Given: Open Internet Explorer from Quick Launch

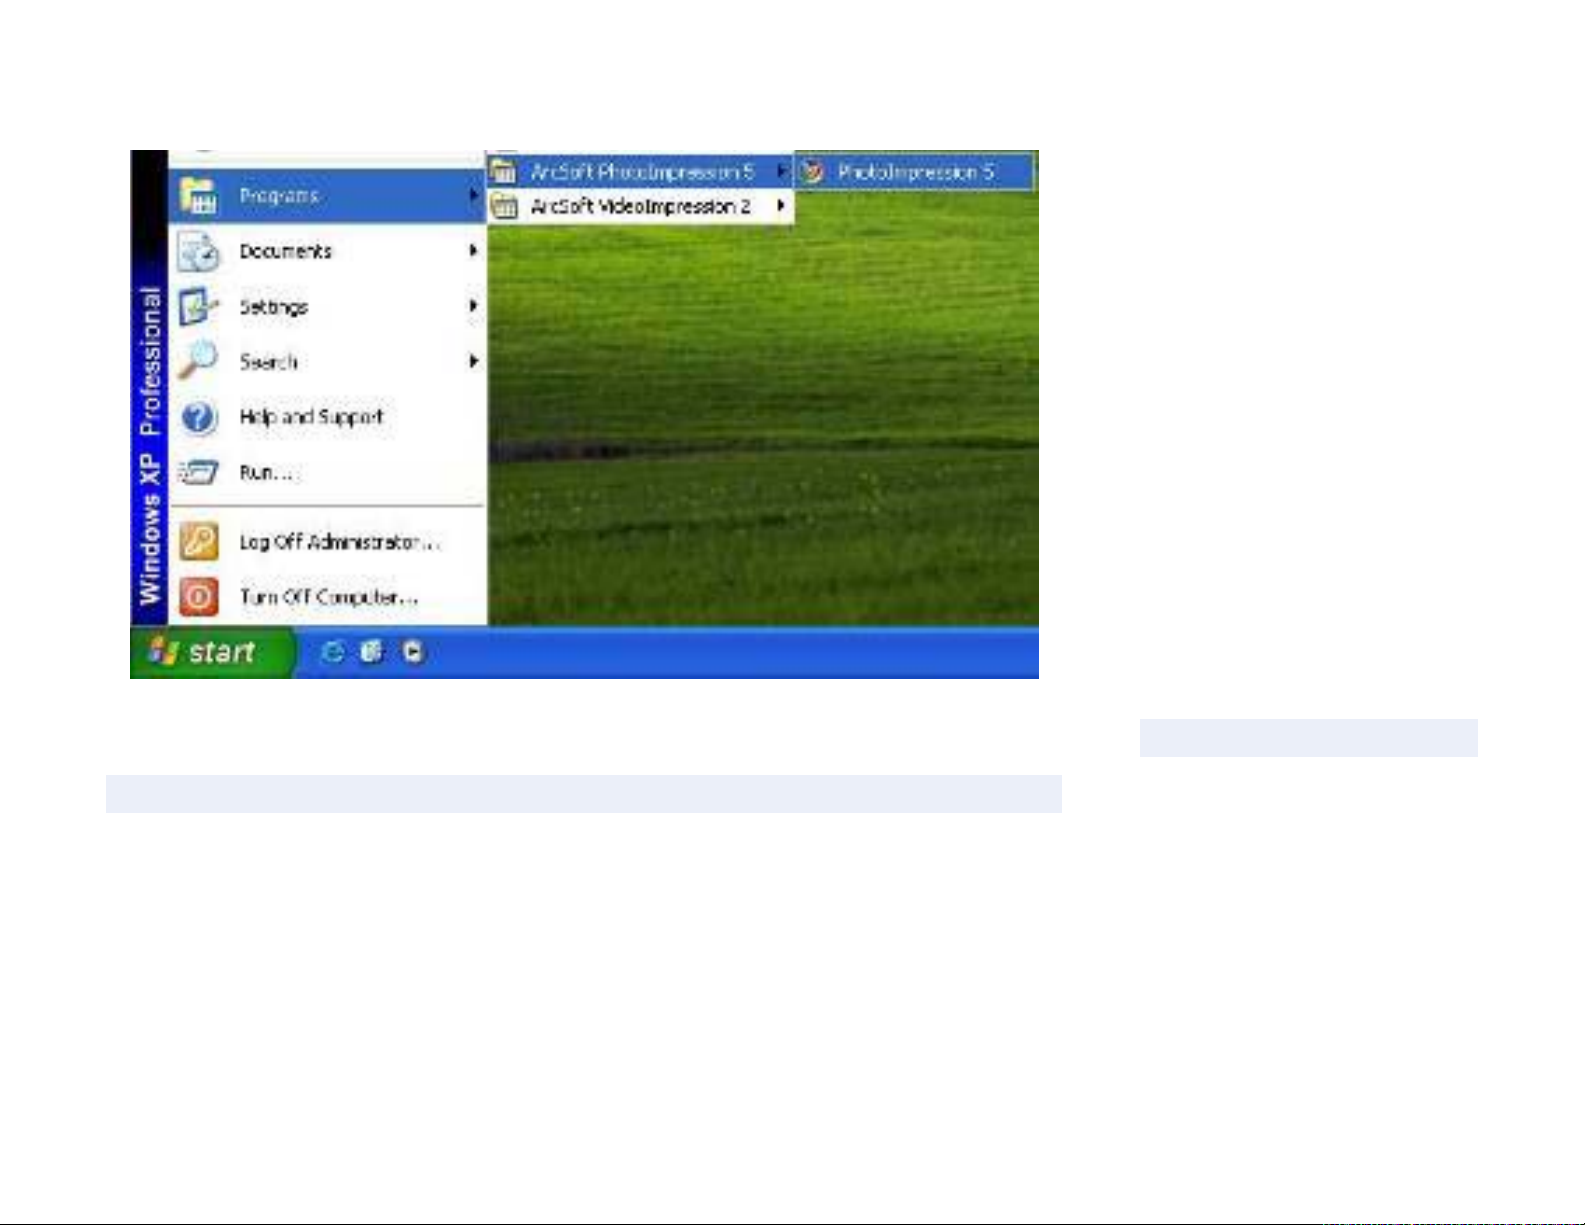Looking at the screenshot, I should (x=332, y=653).
